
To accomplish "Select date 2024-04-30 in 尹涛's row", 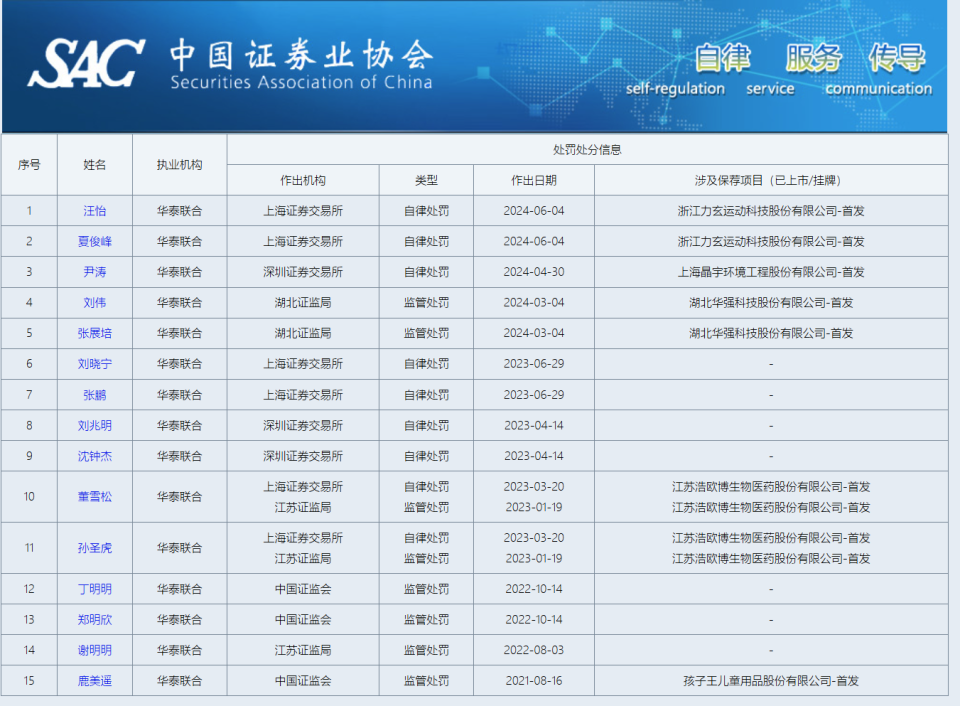I will pos(534,272).
